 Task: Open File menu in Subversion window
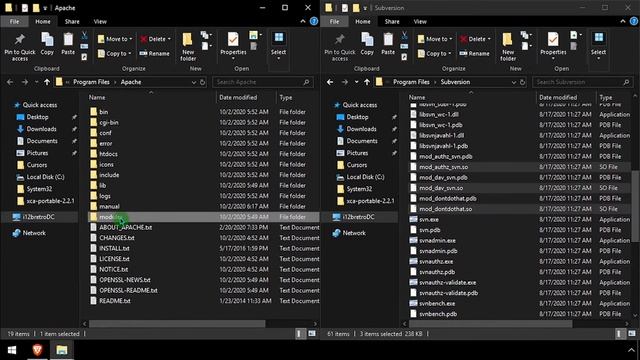coord(334,22)
